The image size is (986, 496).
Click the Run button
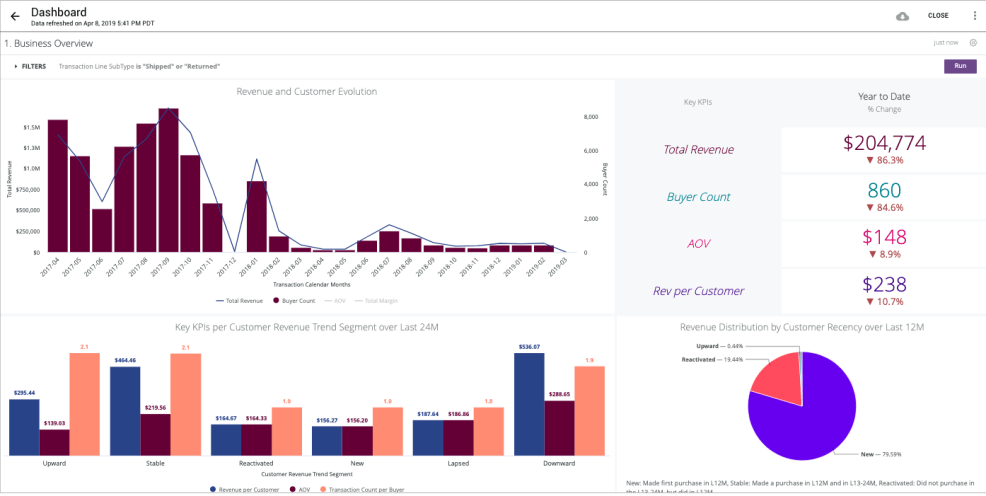point(959,66)
